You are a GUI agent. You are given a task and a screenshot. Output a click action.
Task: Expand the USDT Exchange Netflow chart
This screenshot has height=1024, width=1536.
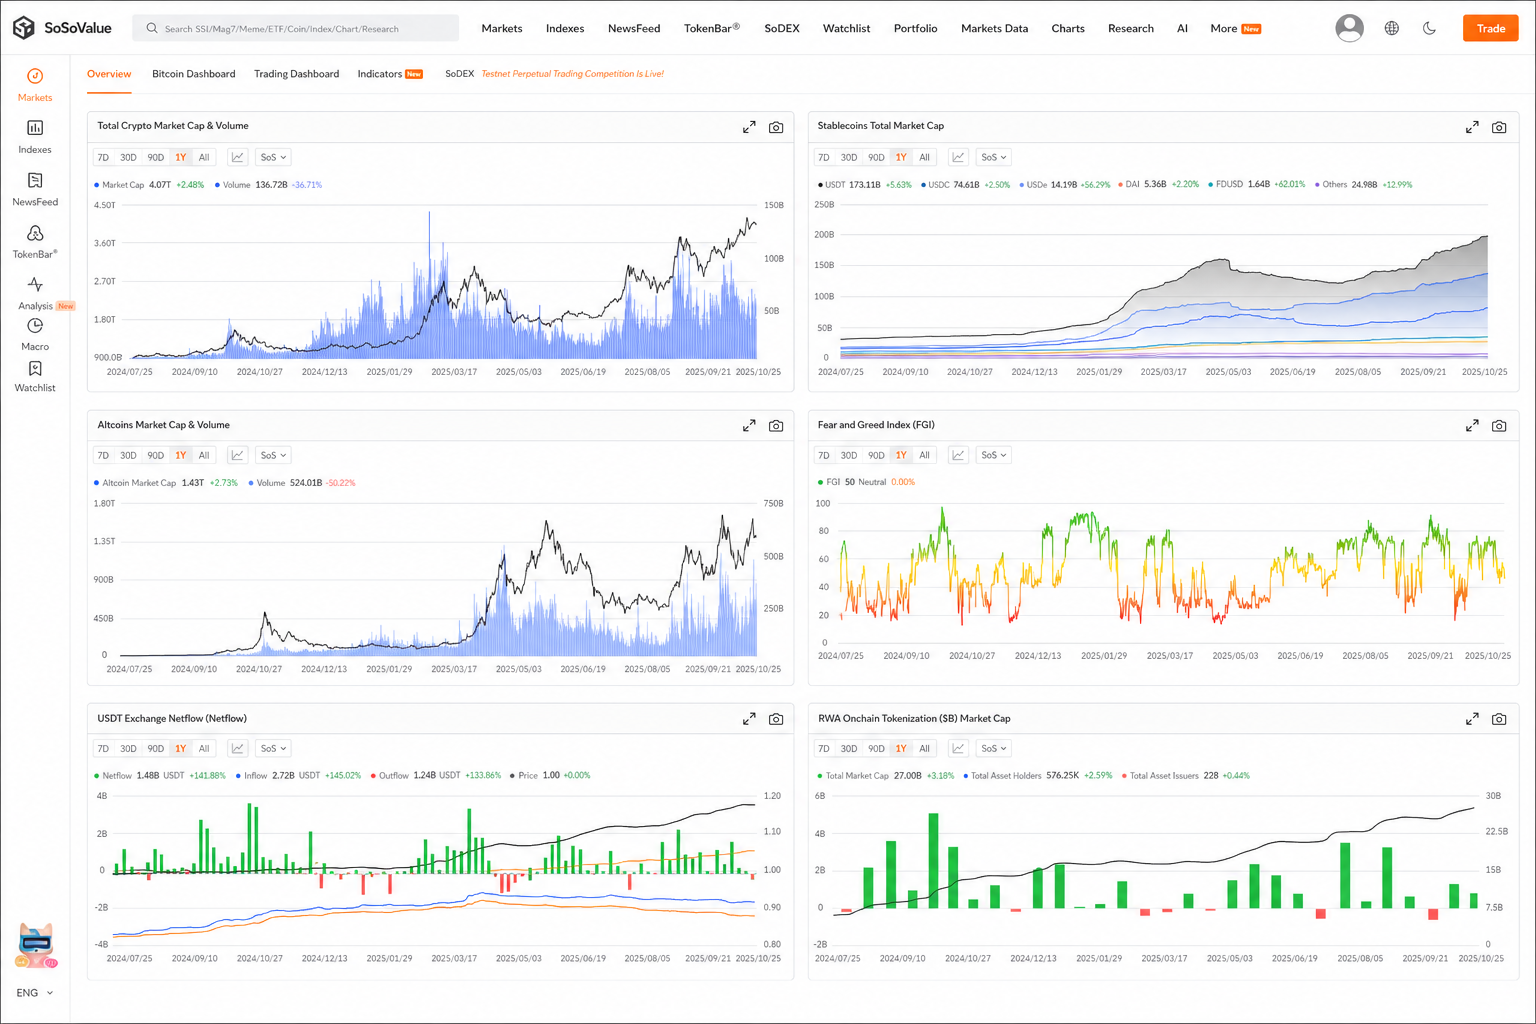[x=749, y=719]
